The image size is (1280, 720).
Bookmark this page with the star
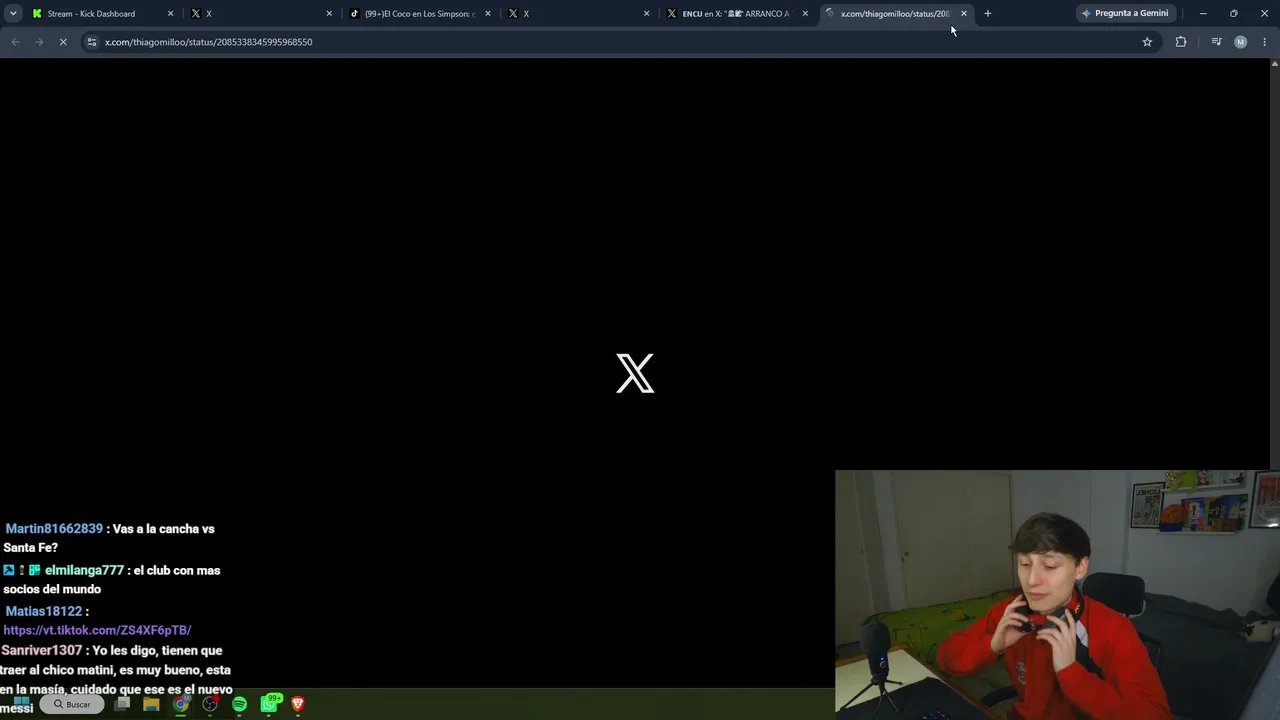point(1147,42)
